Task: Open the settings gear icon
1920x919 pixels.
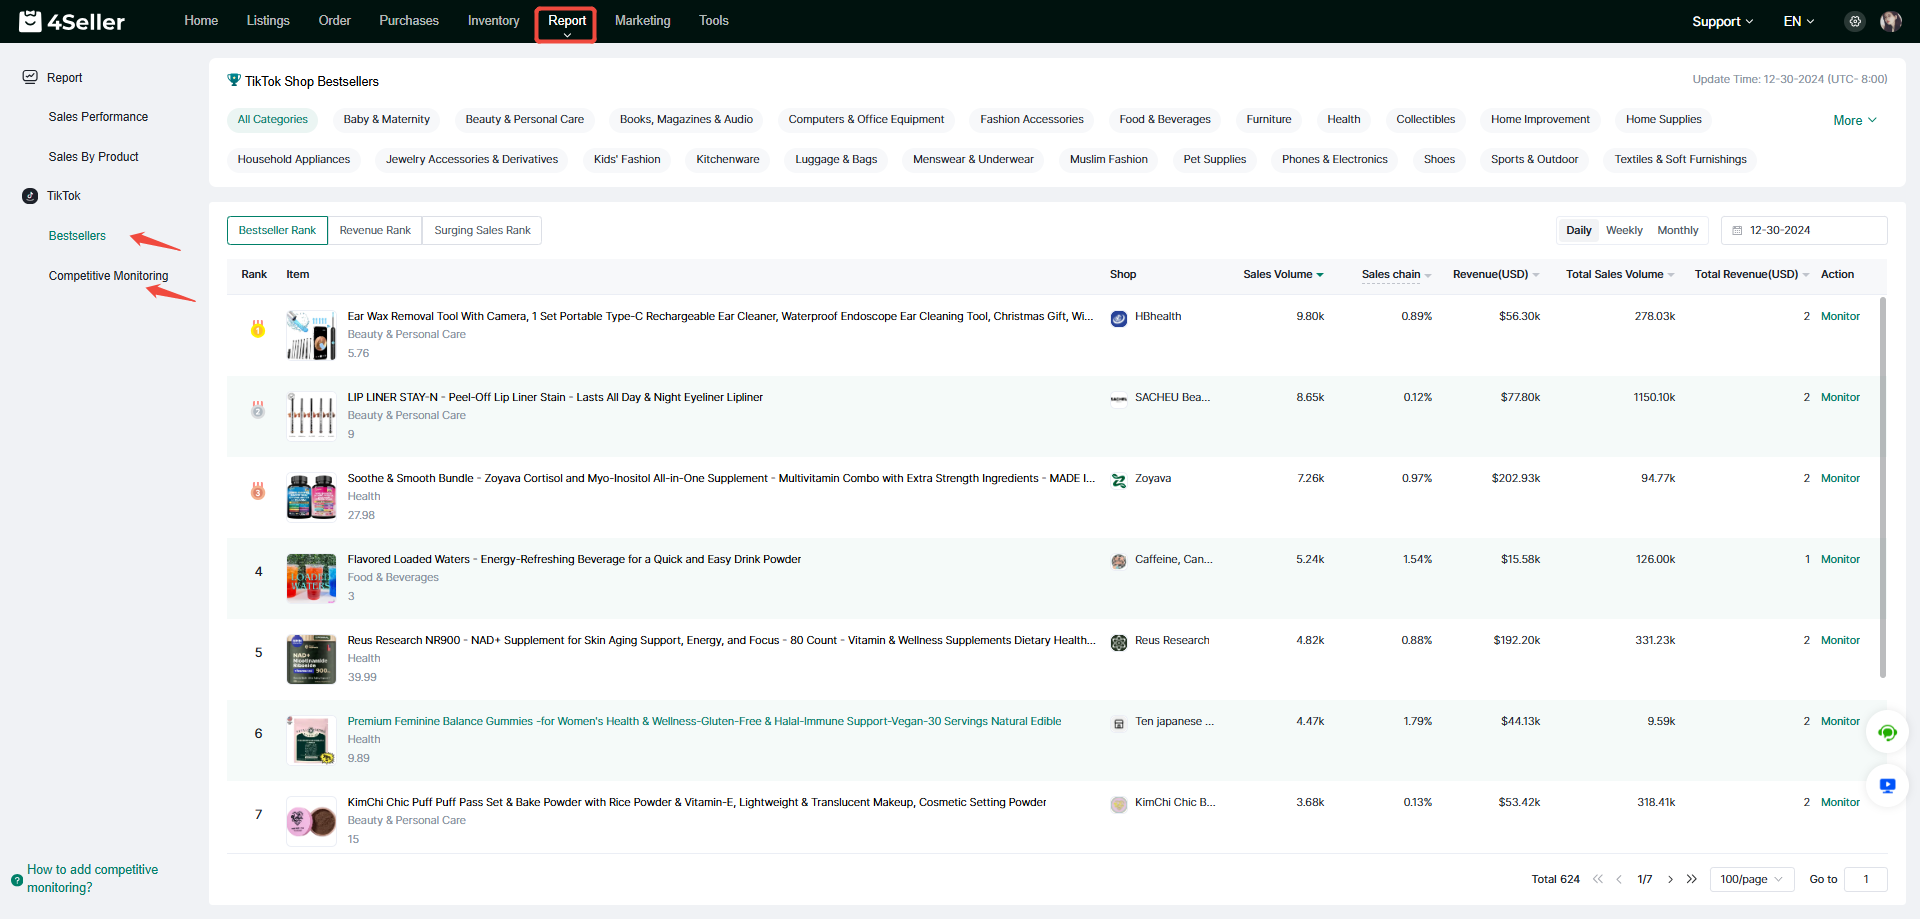Action: (x=1855, y=21)
